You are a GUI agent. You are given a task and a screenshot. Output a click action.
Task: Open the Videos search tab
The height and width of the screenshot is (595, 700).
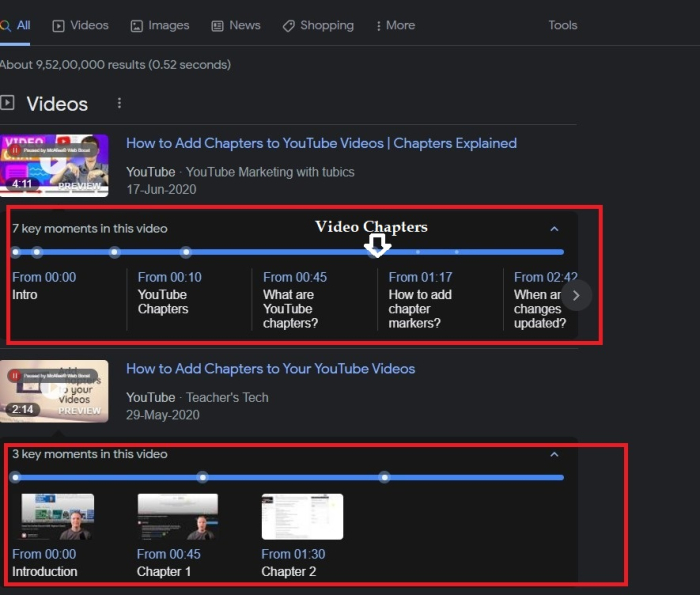80,25
